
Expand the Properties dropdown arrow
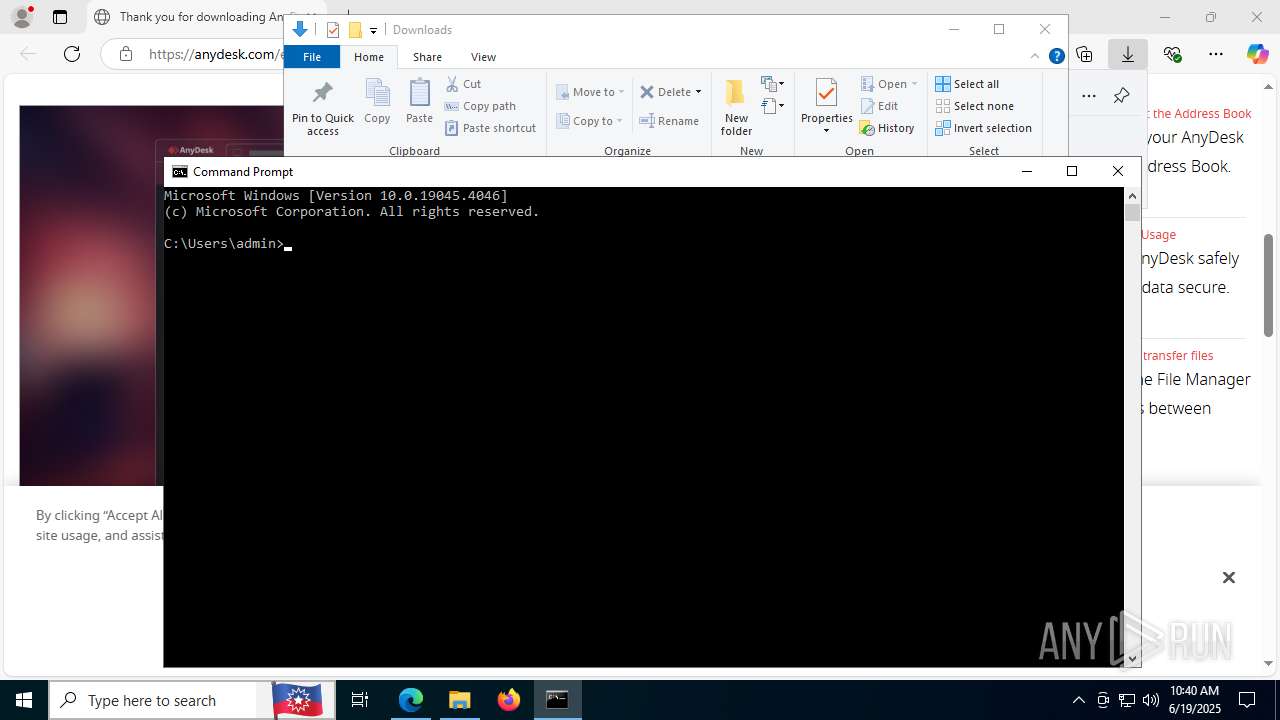point(826,131)
